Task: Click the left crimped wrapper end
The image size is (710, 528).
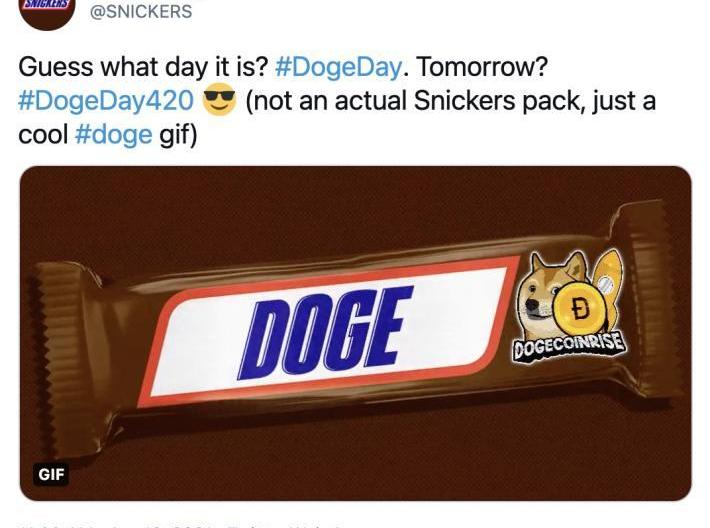Action: click(x=63, y=360)
